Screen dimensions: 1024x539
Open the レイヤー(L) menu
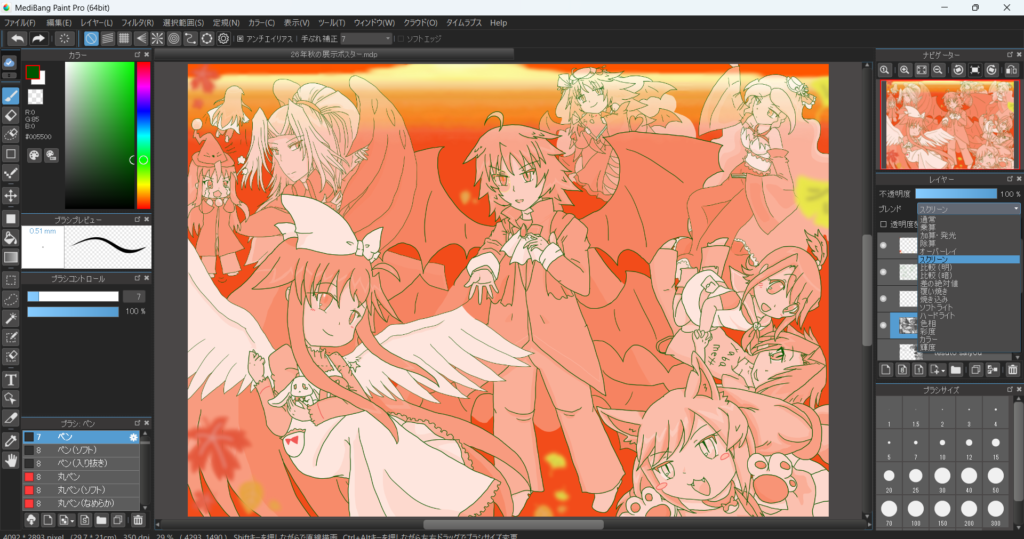(x=97, y=23)
